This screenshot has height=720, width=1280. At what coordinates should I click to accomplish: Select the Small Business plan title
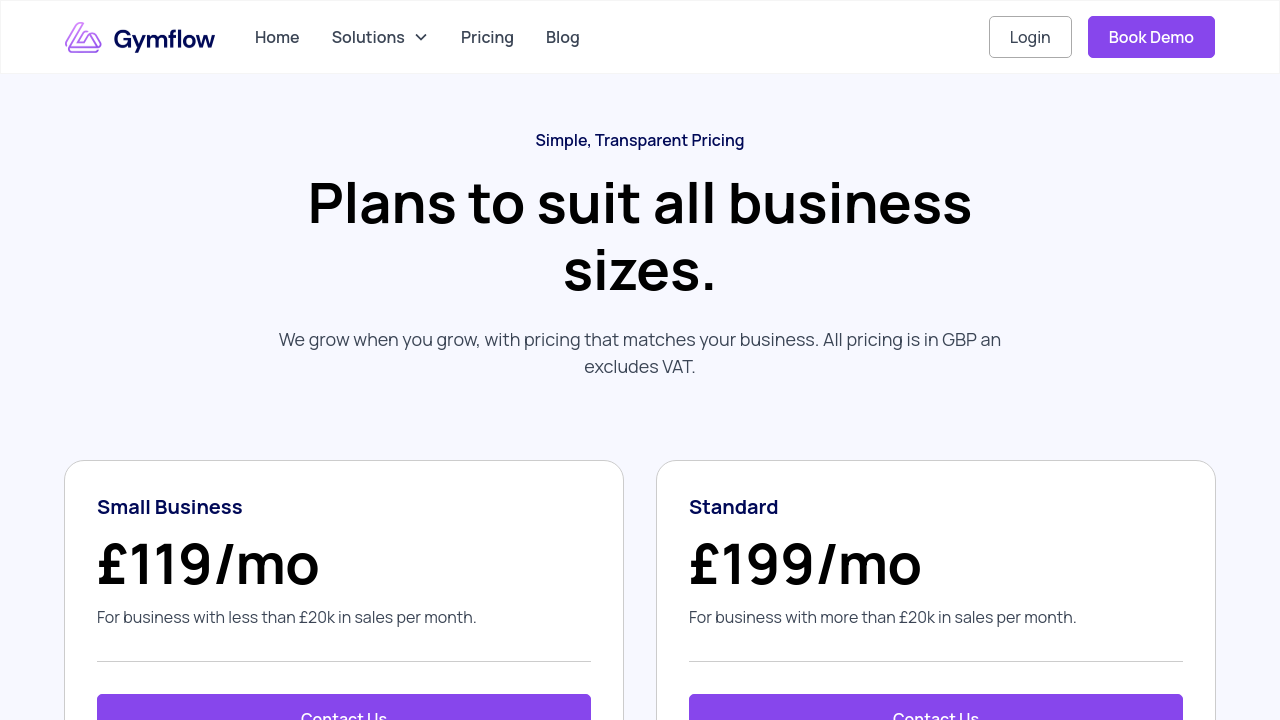coord(170,507)
